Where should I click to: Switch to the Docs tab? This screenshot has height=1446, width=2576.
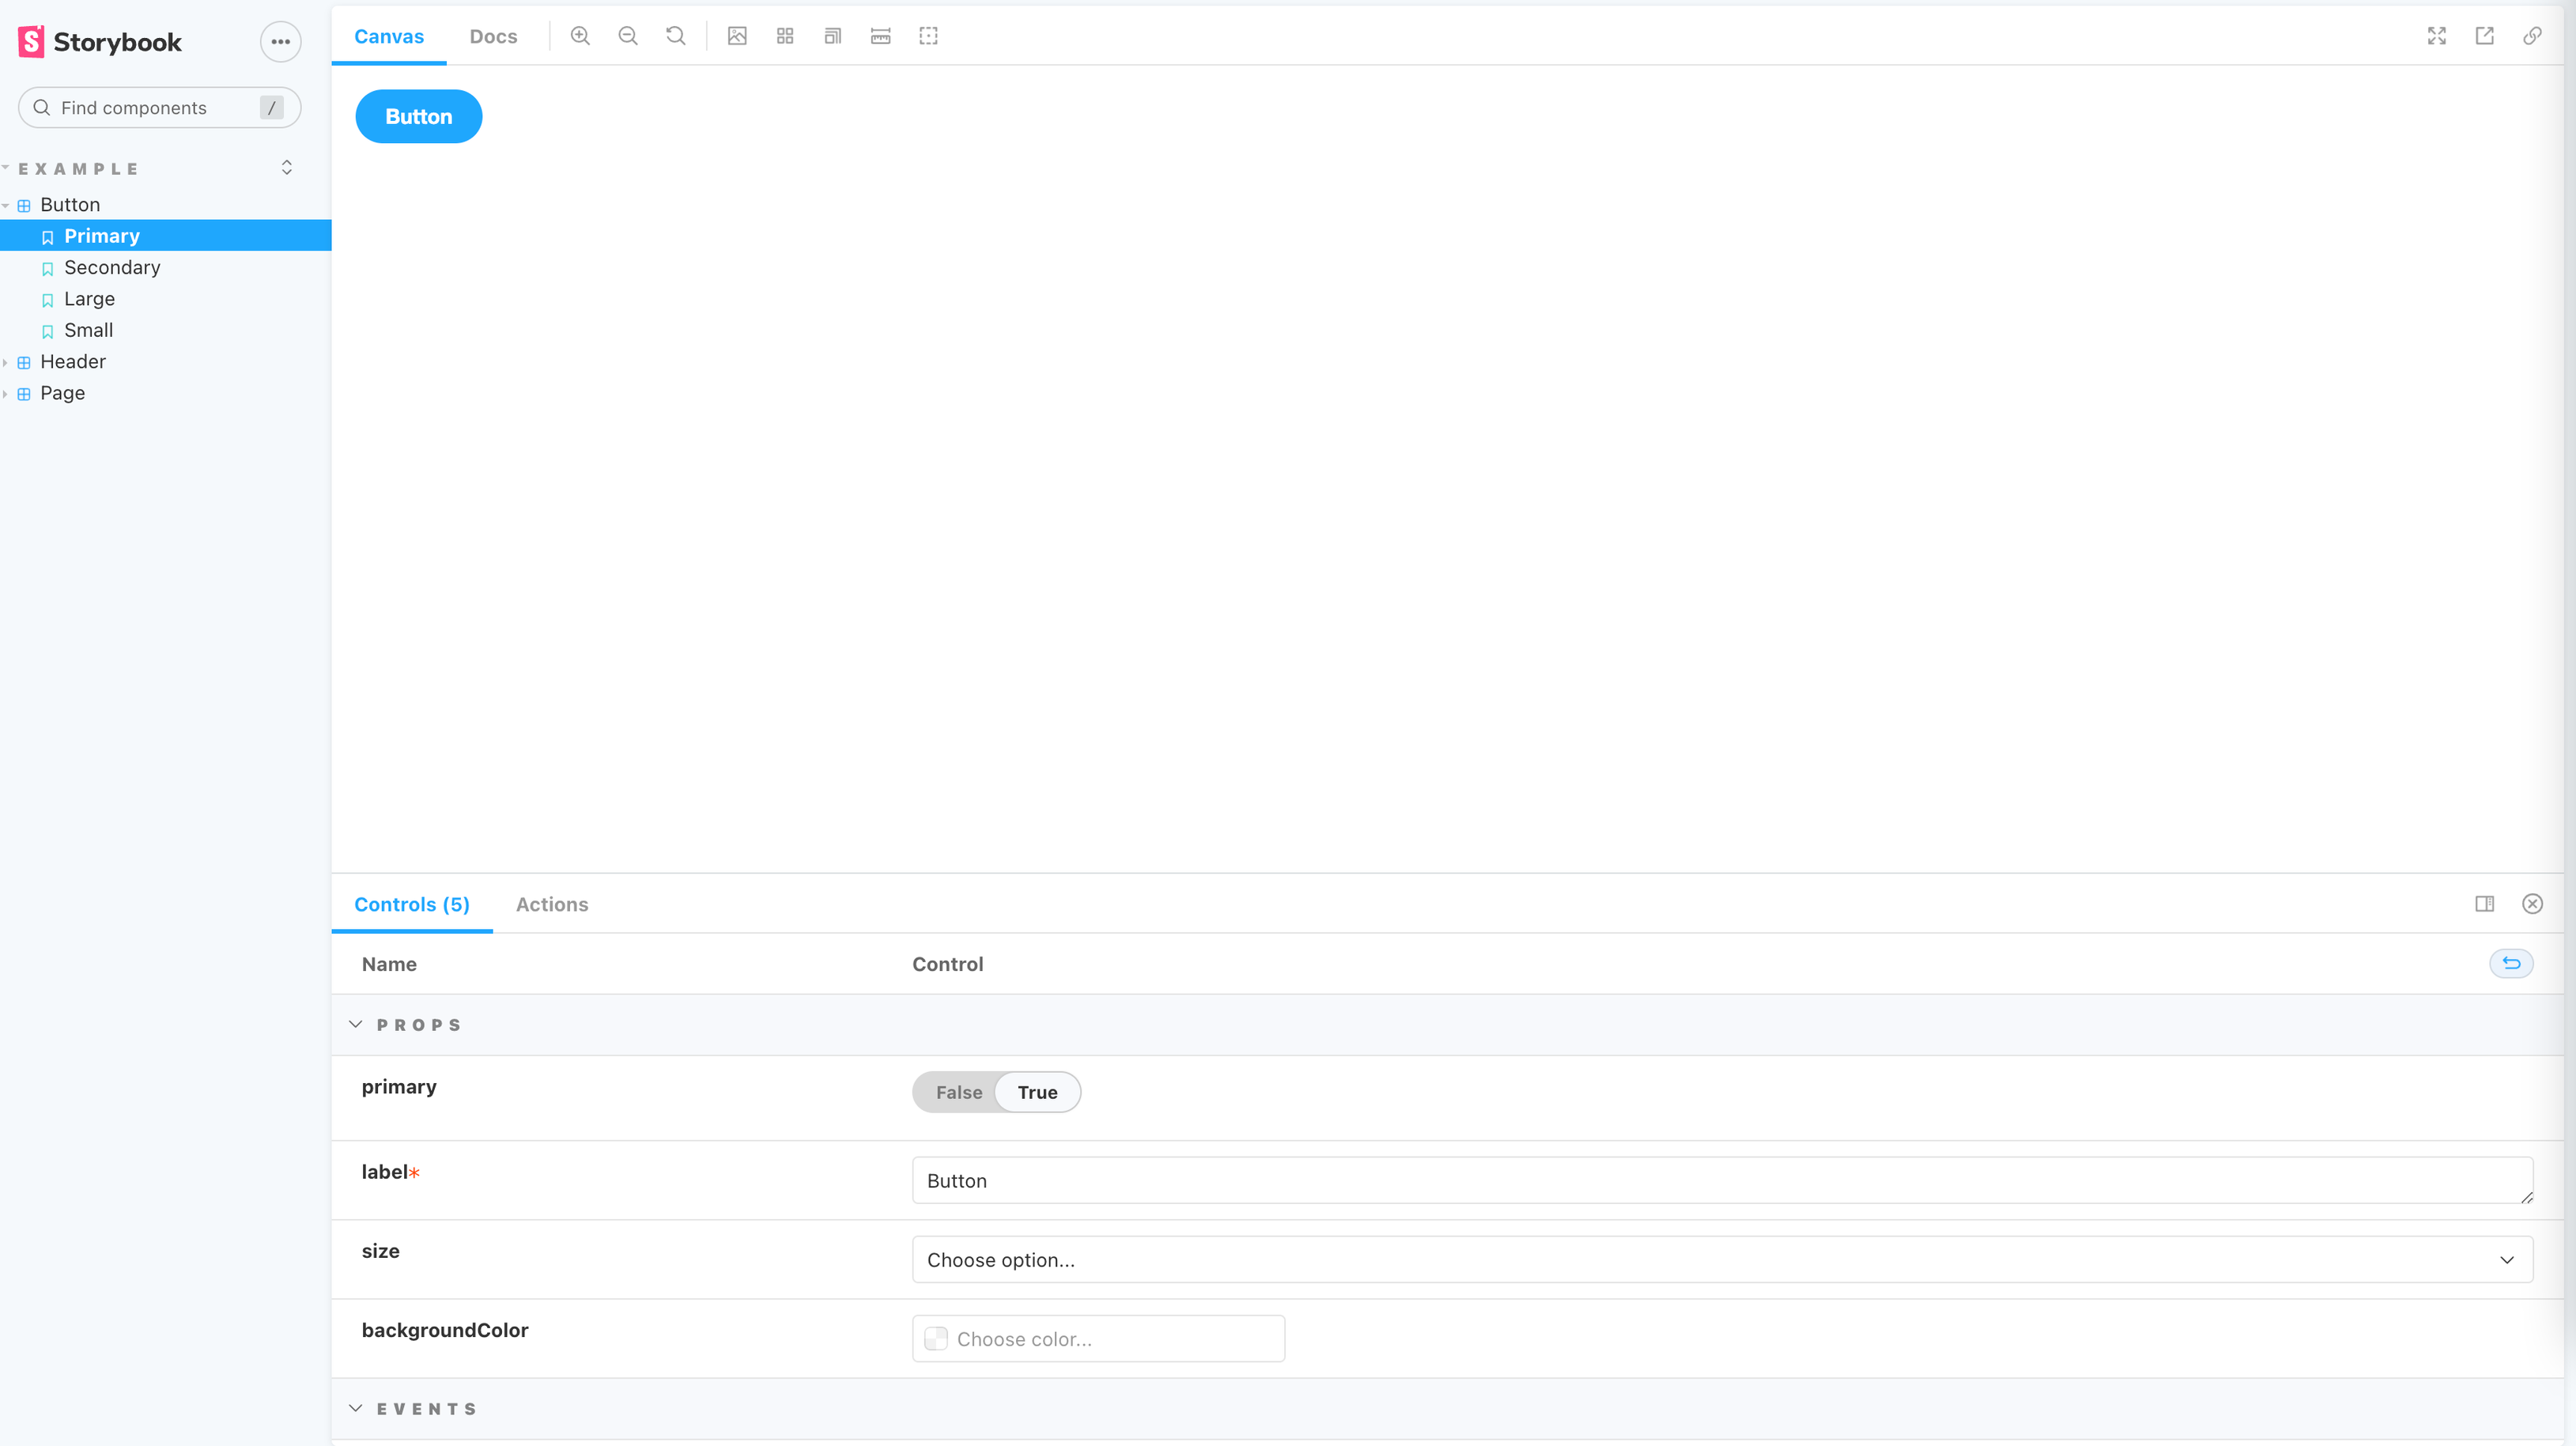(x=493, y=36)
